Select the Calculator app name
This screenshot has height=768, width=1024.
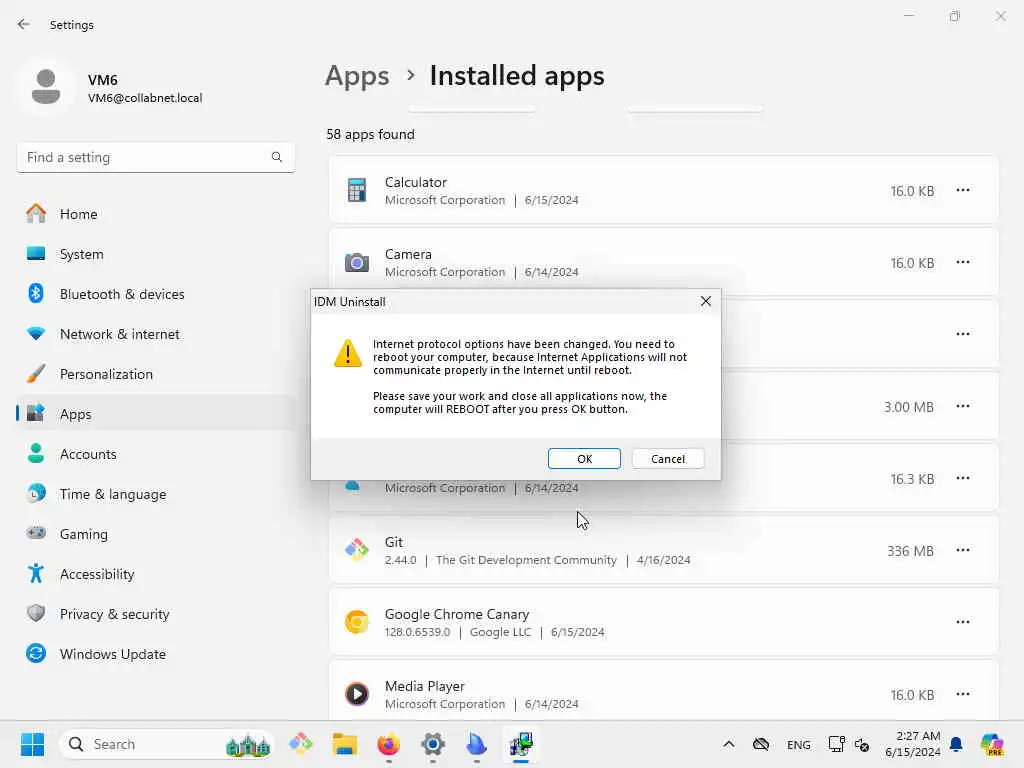tap(415, 182)
